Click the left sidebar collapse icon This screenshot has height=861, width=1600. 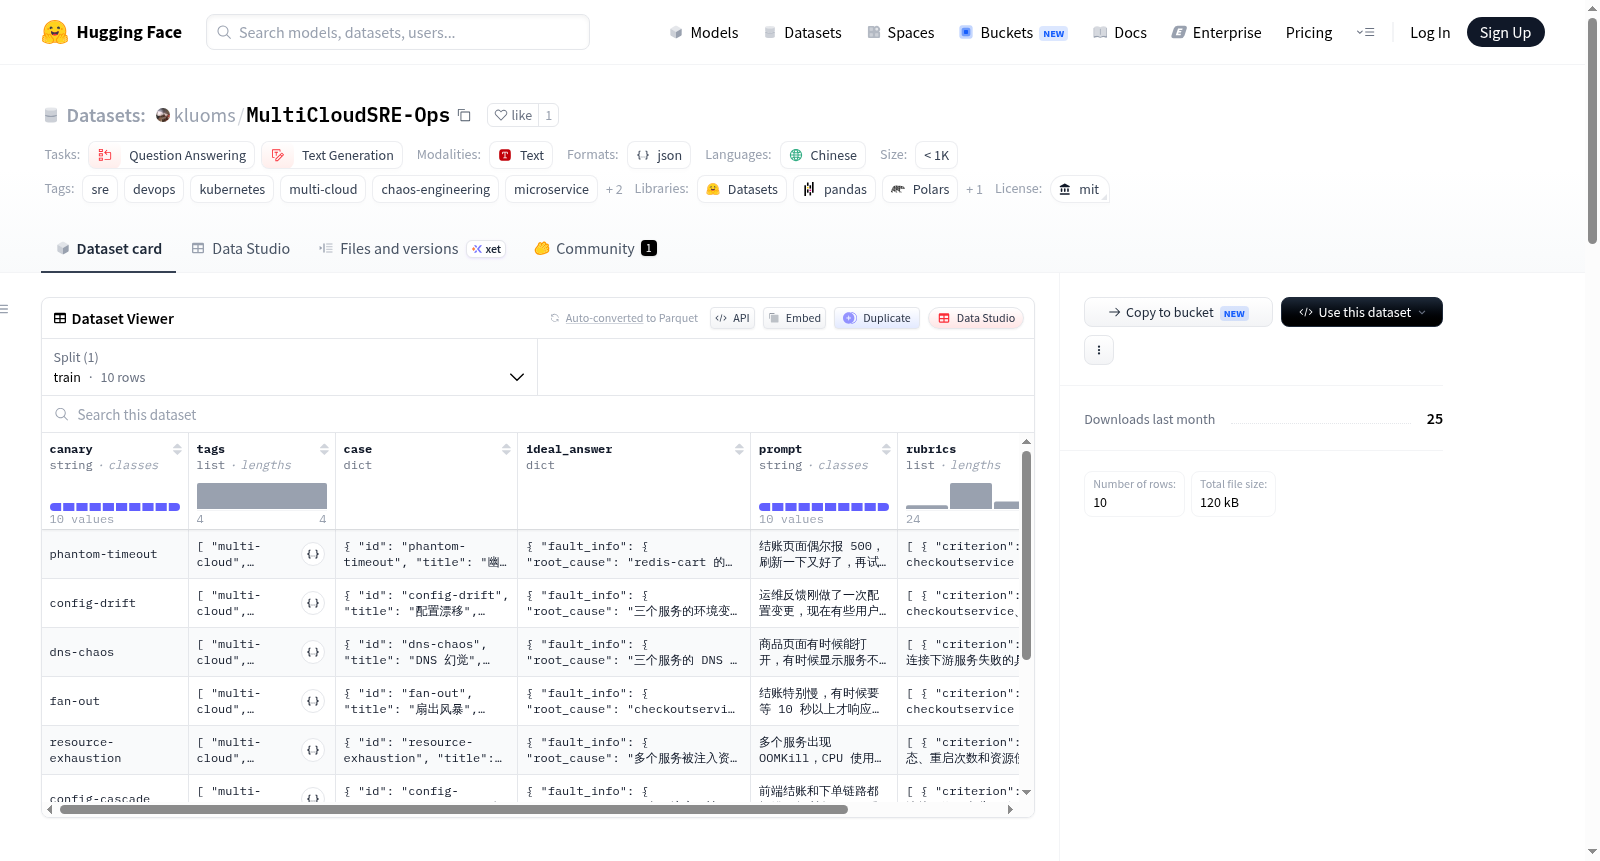click(x=4, y=309)
